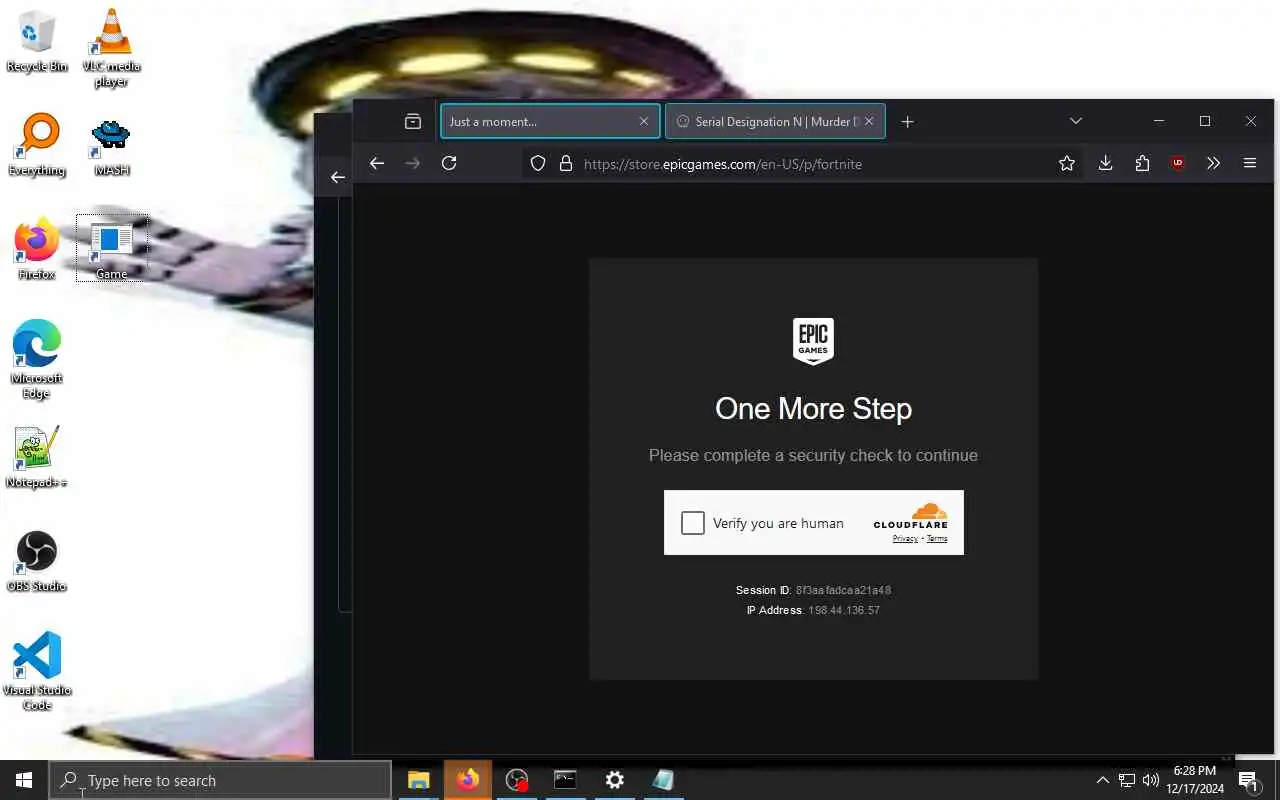The width and height of the screenshot is (1280, 800).
Task: Open the Firefox application menu
Action: [x=1250, y=163]
